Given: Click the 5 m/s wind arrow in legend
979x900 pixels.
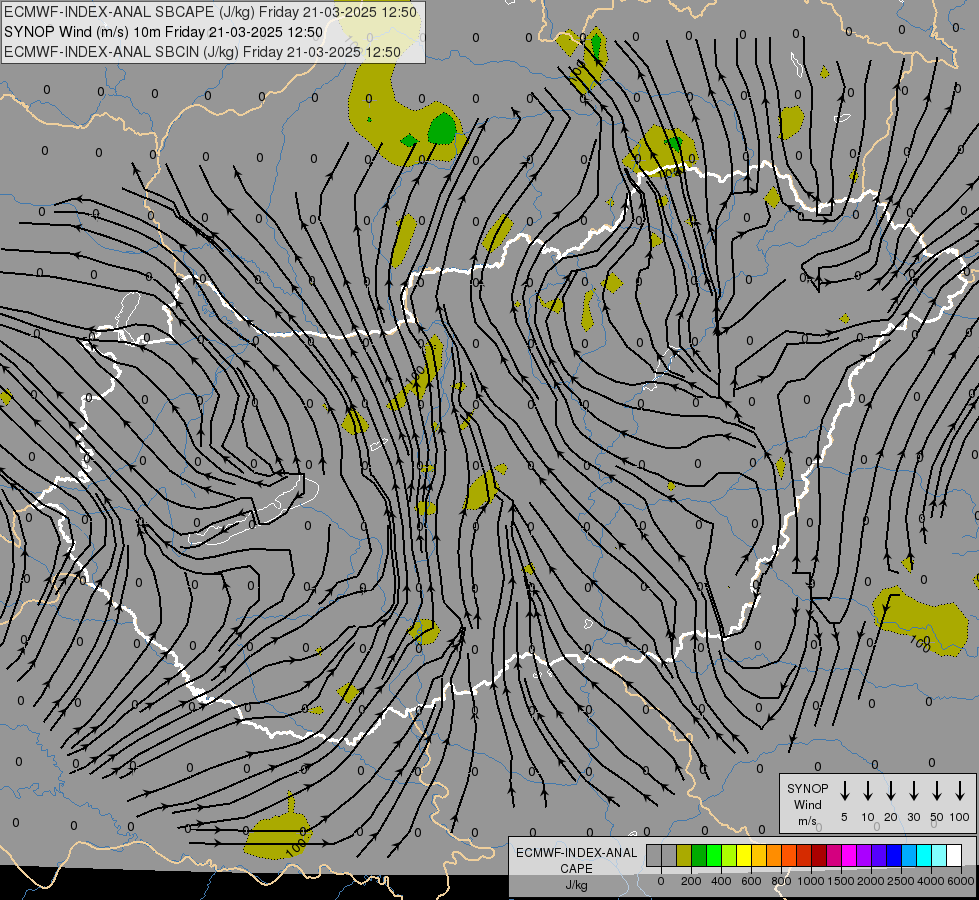Looking at the screenshot, I should (844, 790).
